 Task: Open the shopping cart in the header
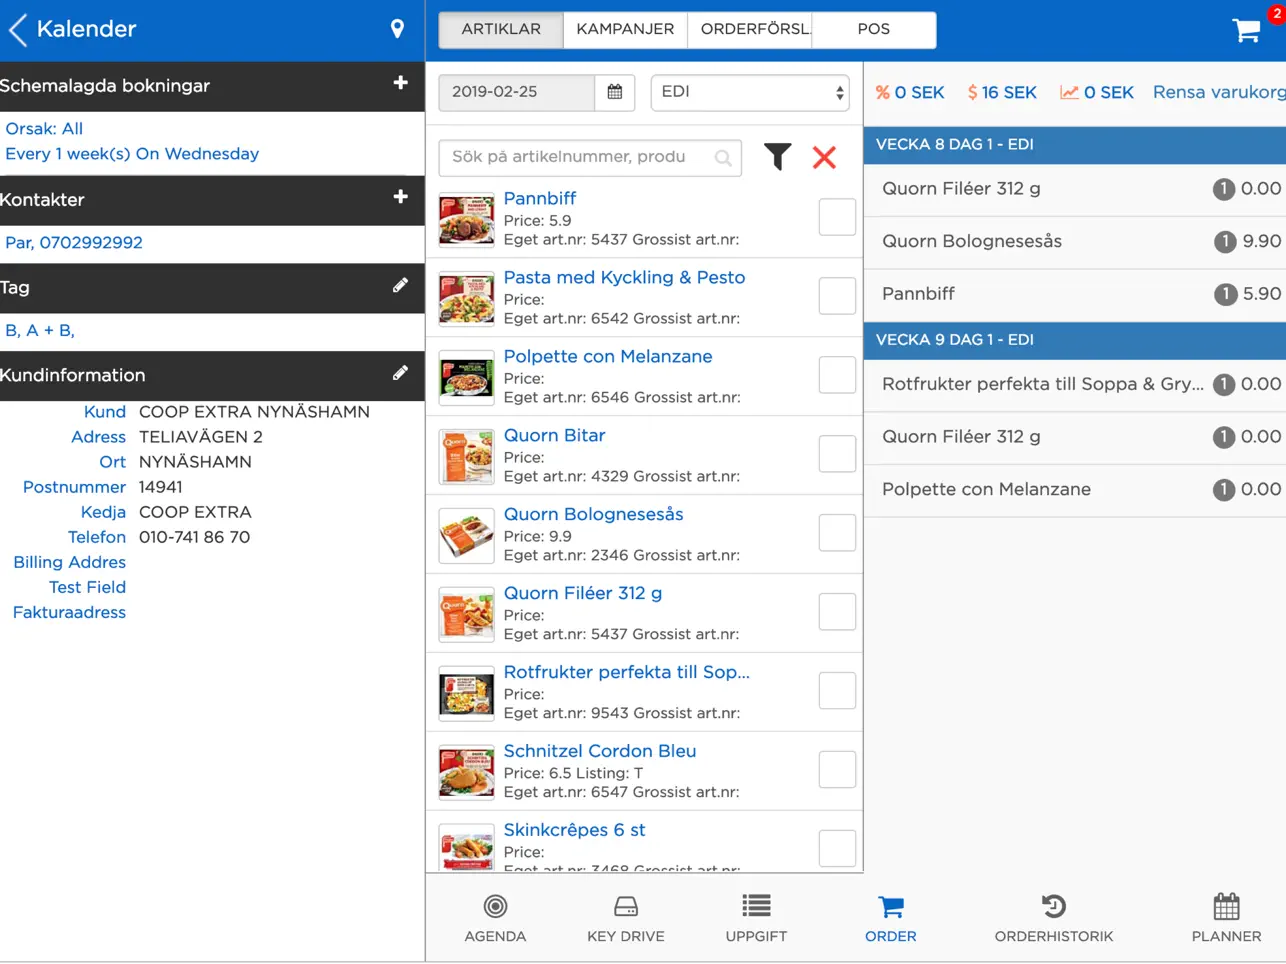pyautogui.click(x=1247, y=30)
